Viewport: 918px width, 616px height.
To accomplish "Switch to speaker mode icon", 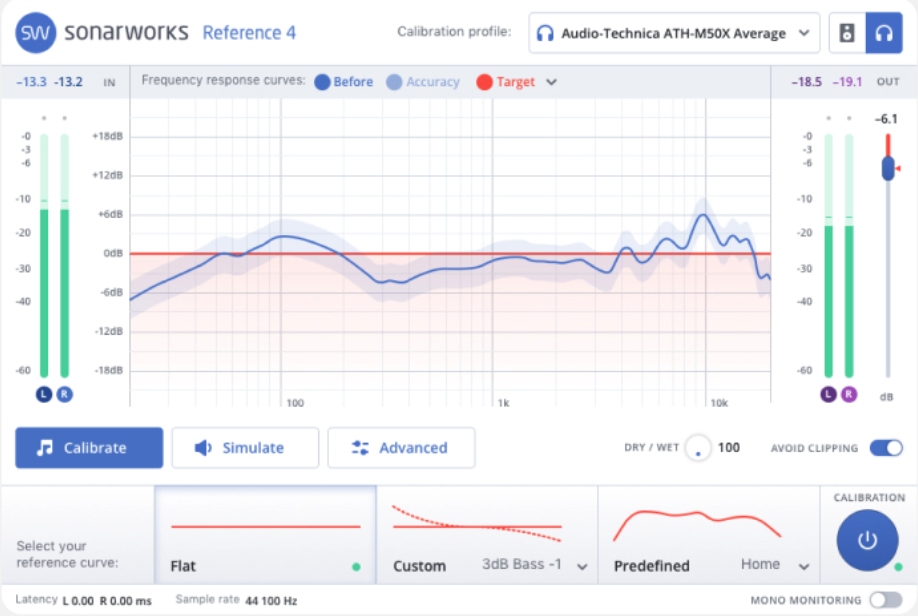I will coord(847,33).
